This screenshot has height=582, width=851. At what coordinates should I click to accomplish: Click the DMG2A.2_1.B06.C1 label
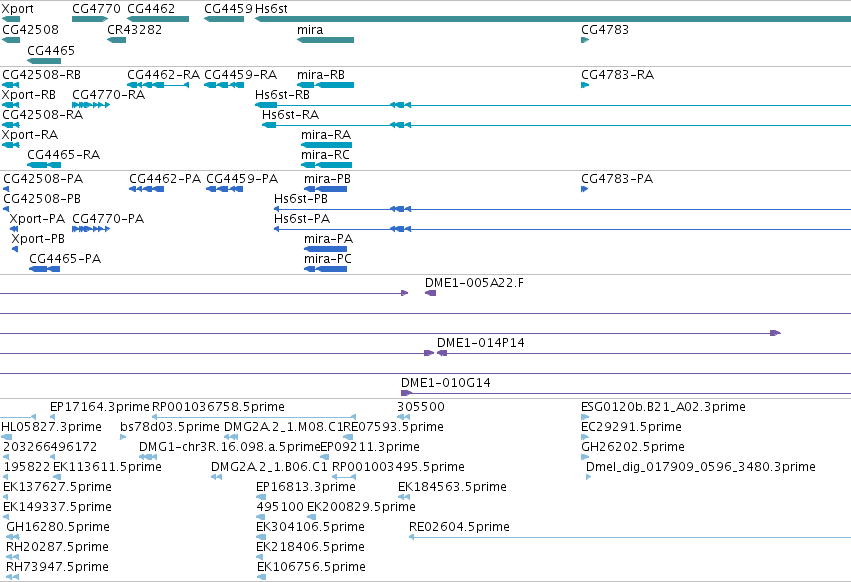pyautogui.click(x=269, y=467)
